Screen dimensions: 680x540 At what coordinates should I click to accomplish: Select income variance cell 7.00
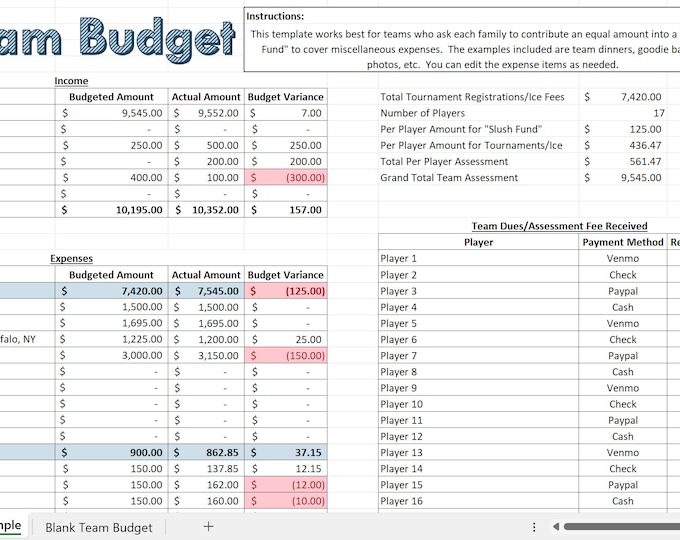[x=286, y=113]
